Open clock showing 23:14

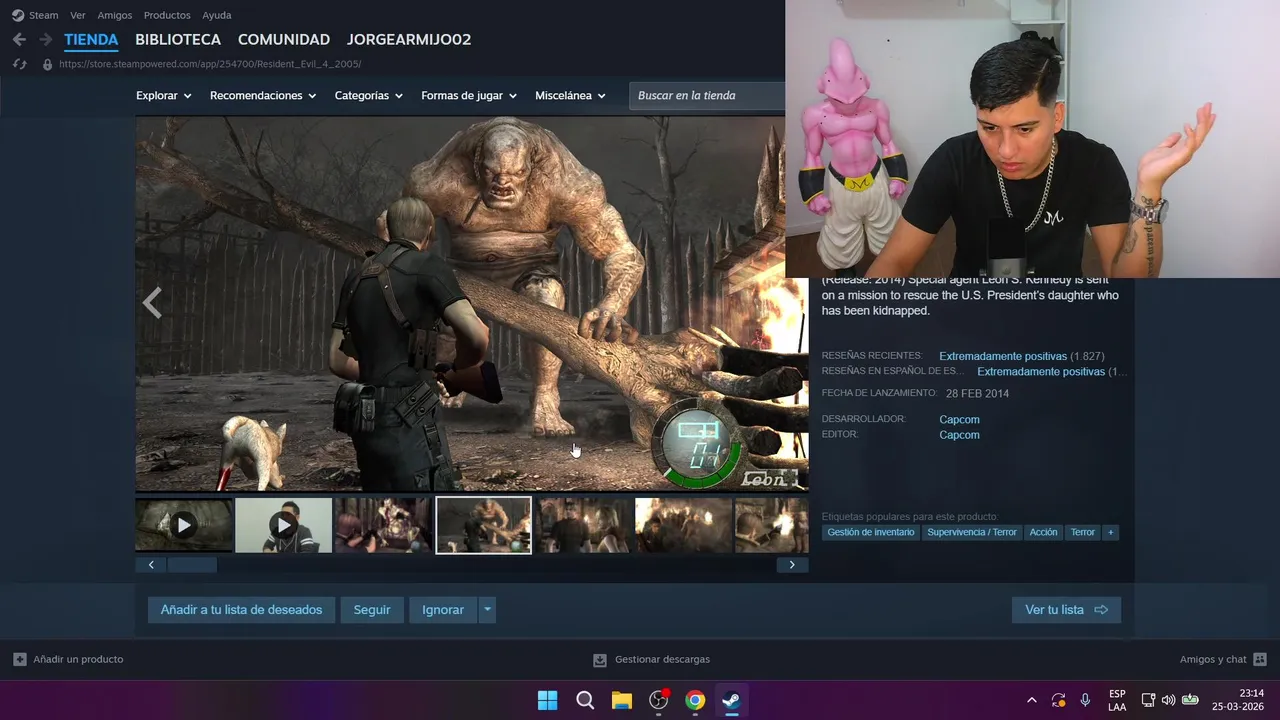coord(1238,700)
